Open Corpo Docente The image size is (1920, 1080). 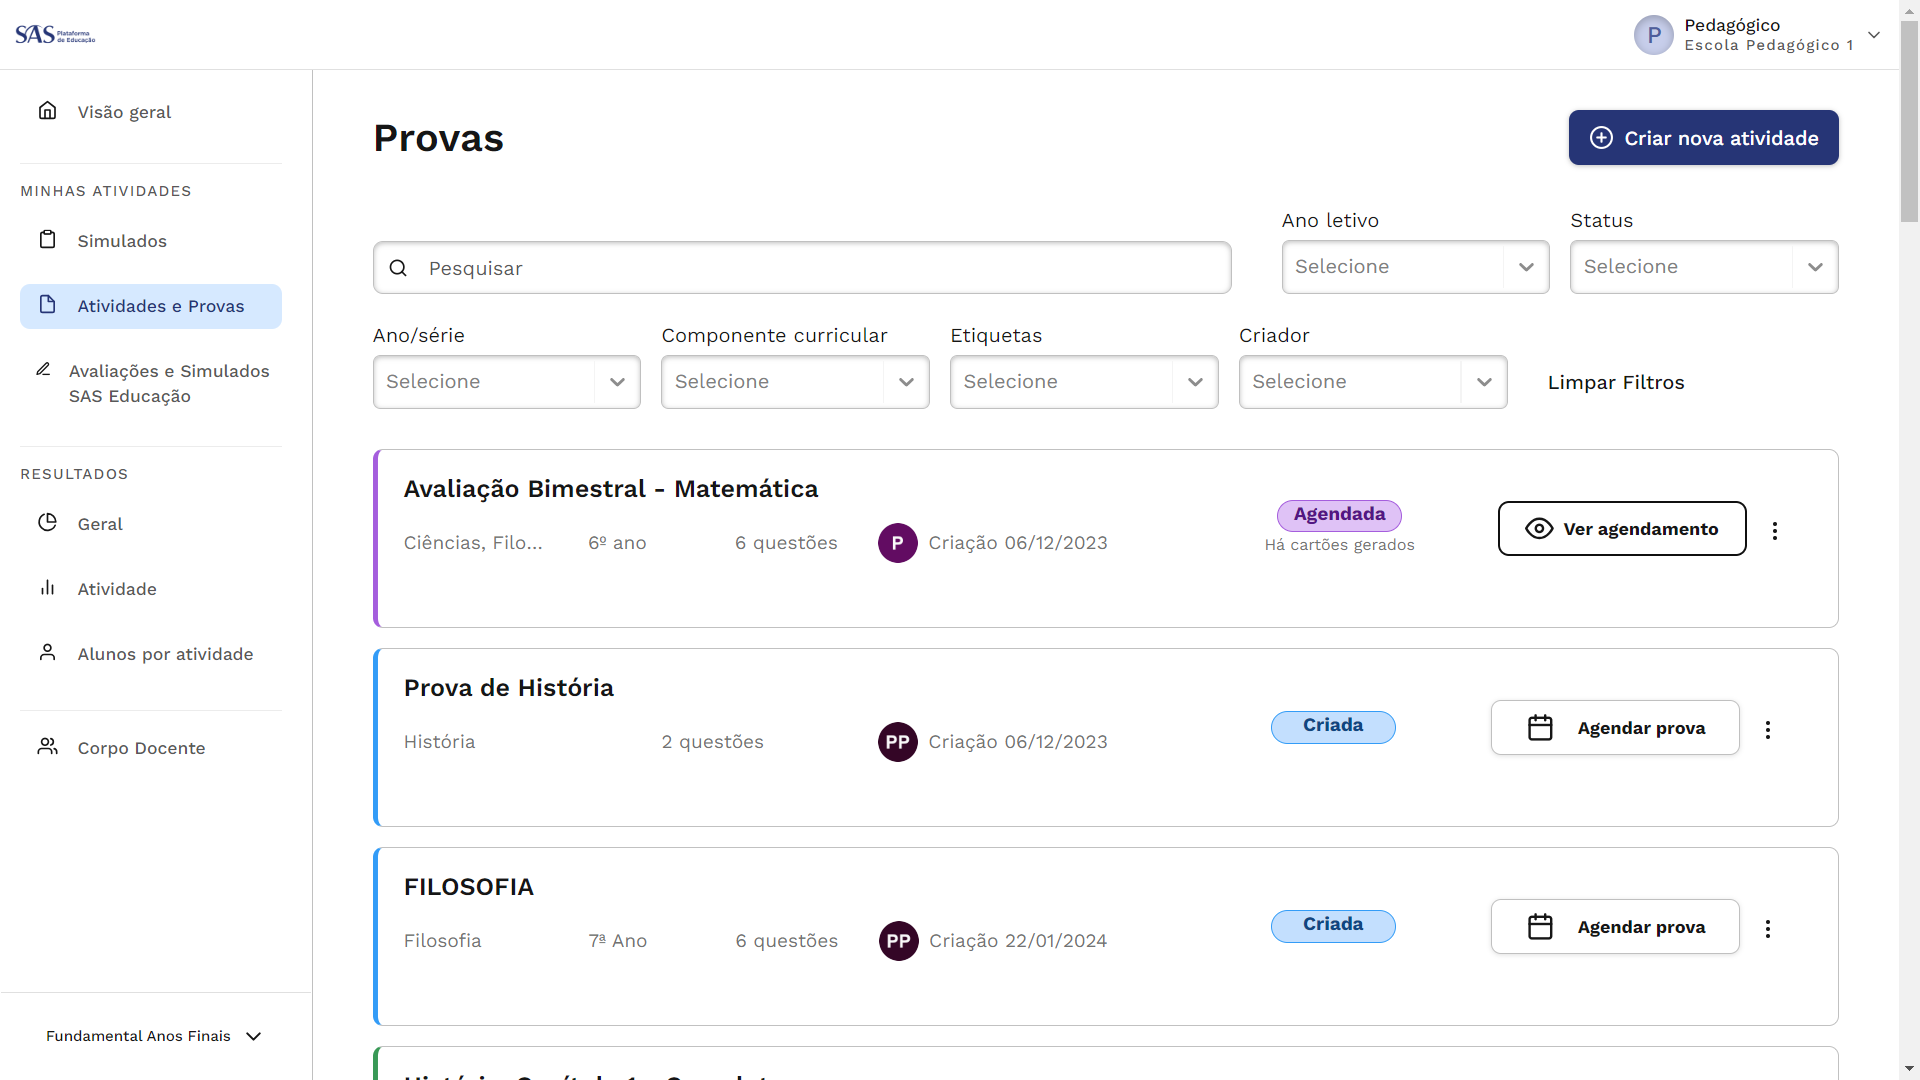click(x=151, y=748)
